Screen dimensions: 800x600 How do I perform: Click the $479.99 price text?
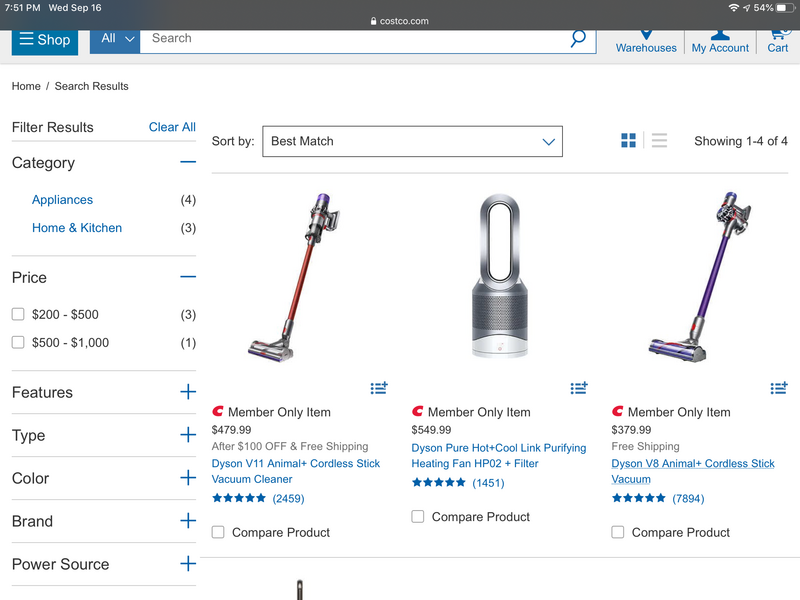tap(232, 430)
